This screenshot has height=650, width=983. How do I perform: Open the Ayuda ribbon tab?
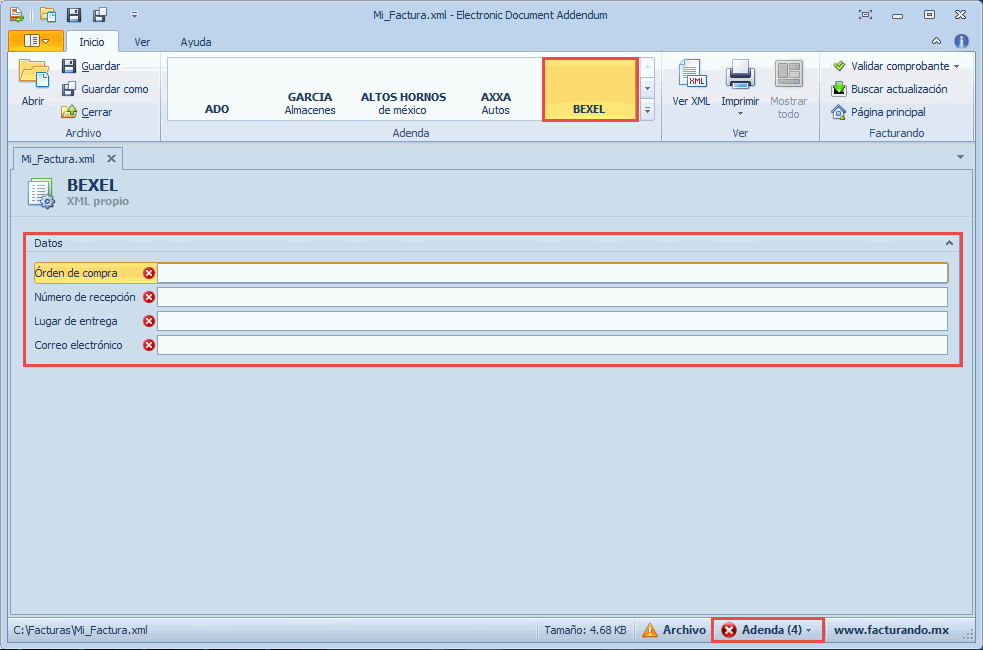[x=196, y=42]
